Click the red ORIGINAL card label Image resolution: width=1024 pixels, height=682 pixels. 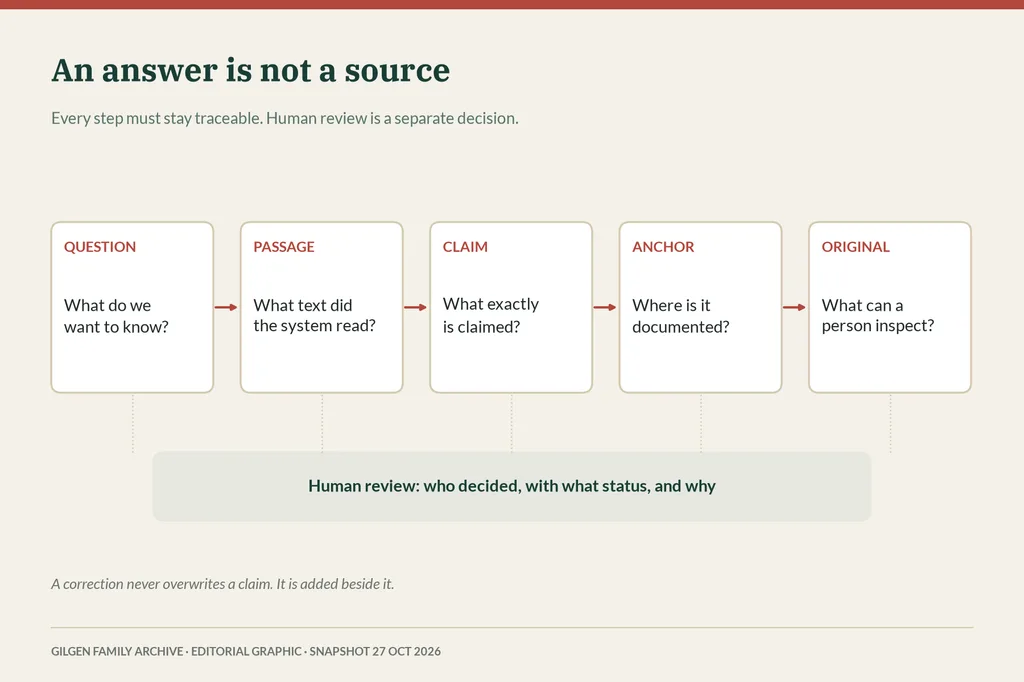click(856, 247)
